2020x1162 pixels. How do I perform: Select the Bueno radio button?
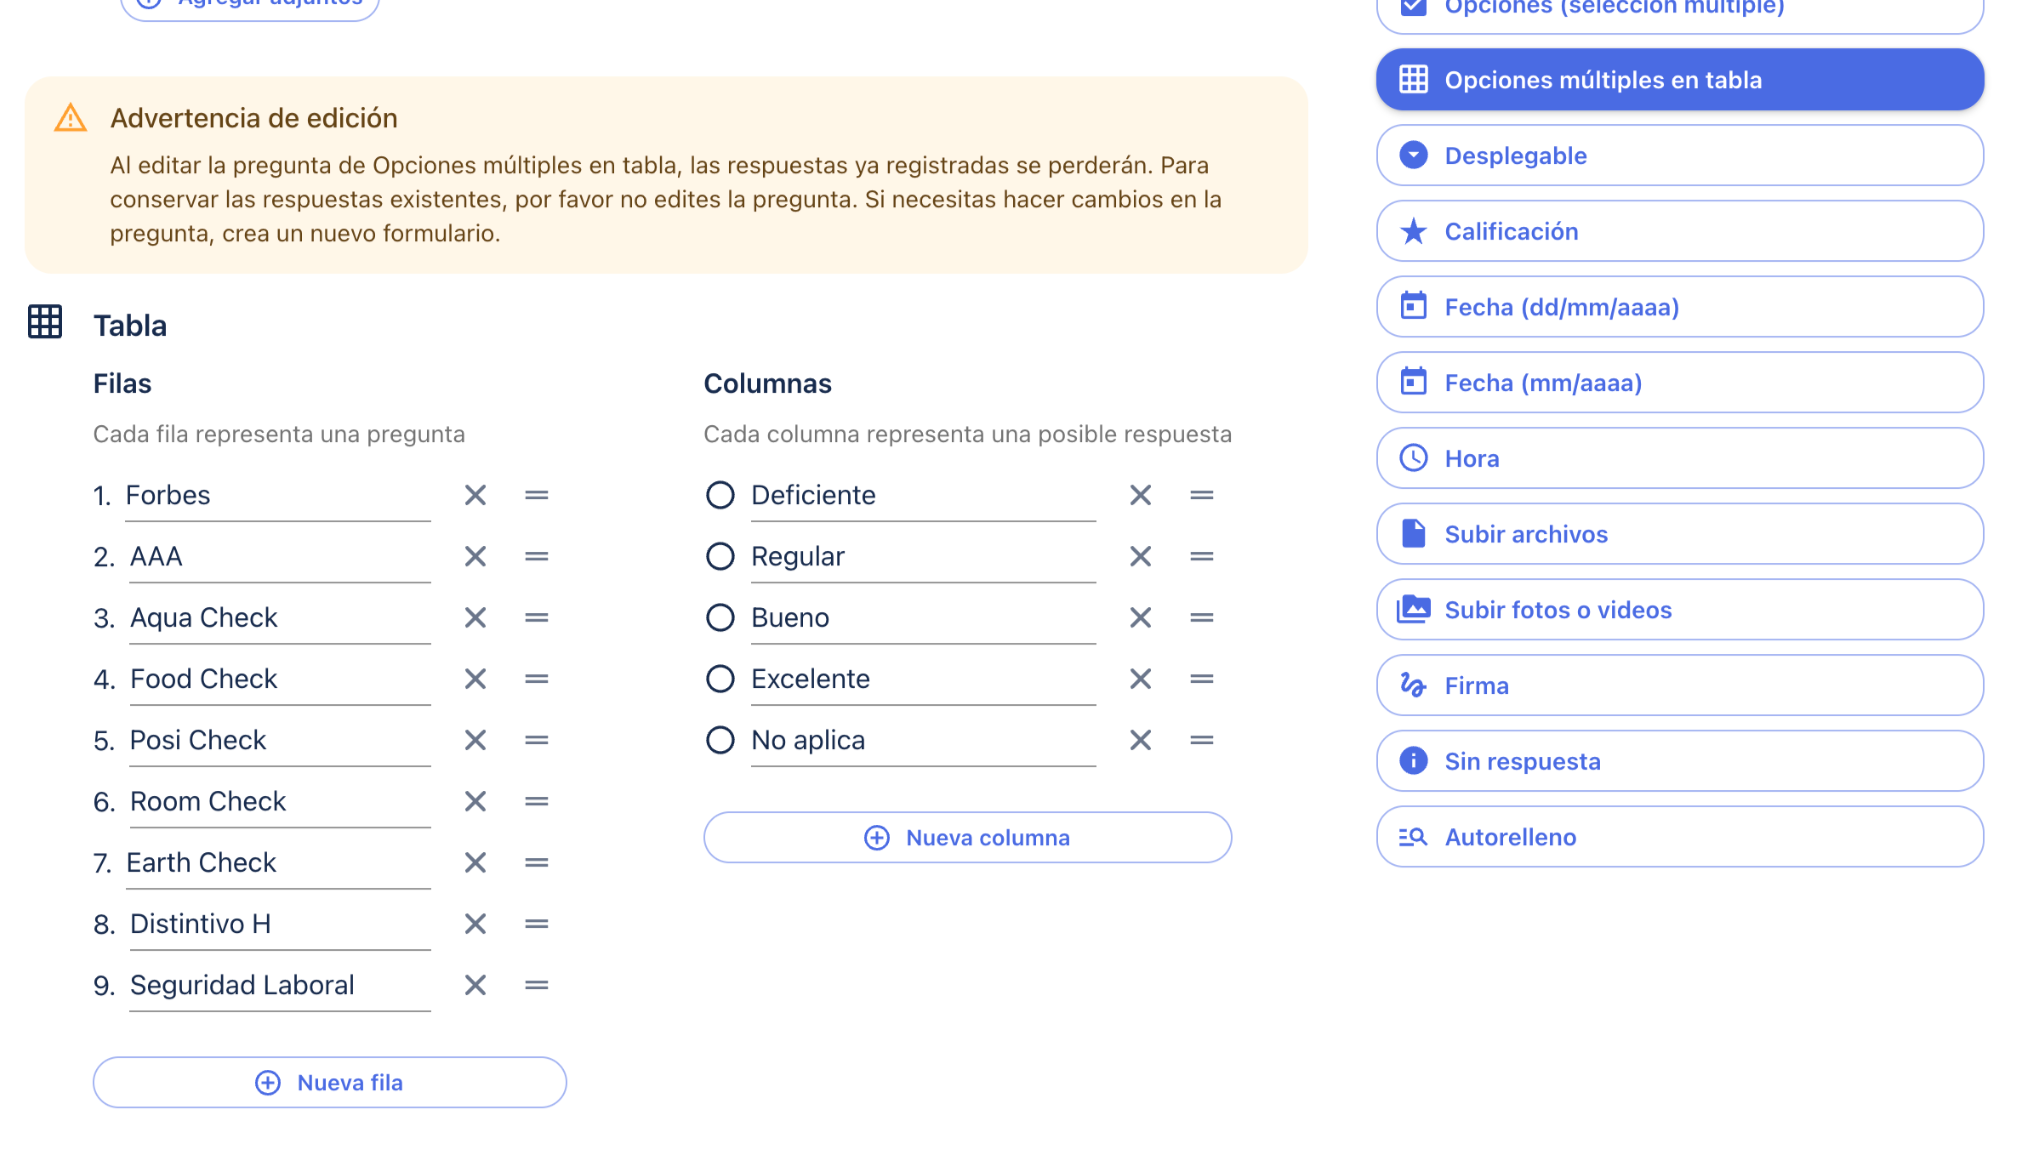(720, 618)
